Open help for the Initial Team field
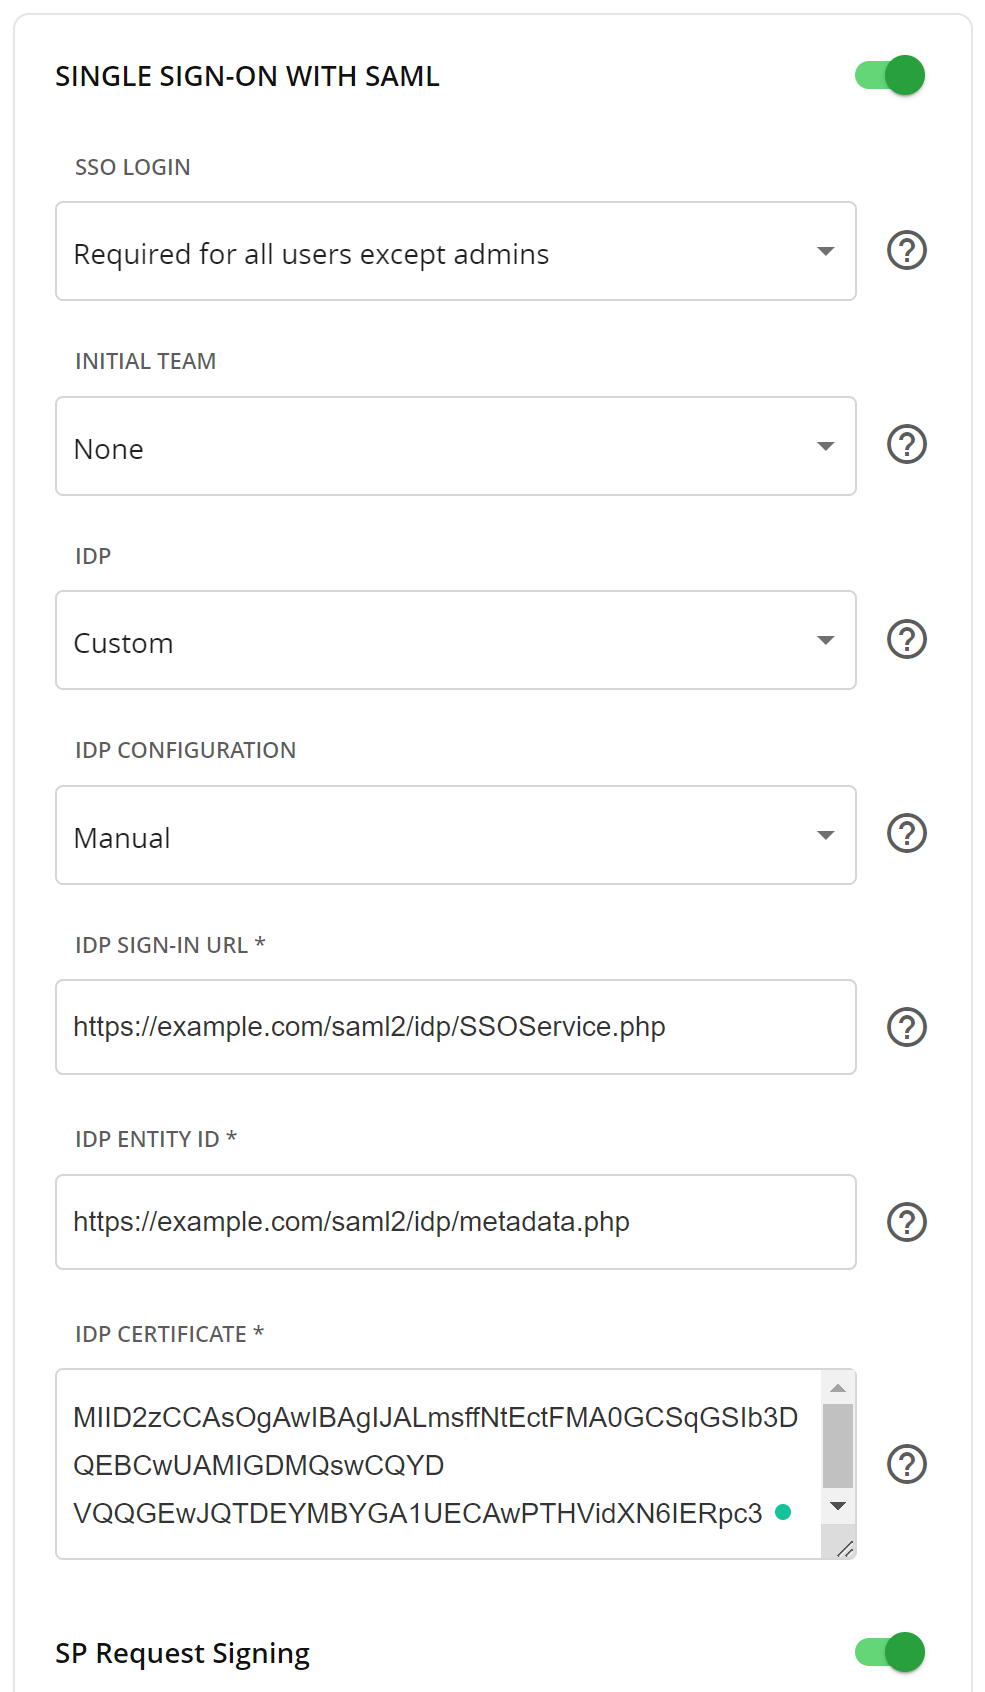 point(907,444)
